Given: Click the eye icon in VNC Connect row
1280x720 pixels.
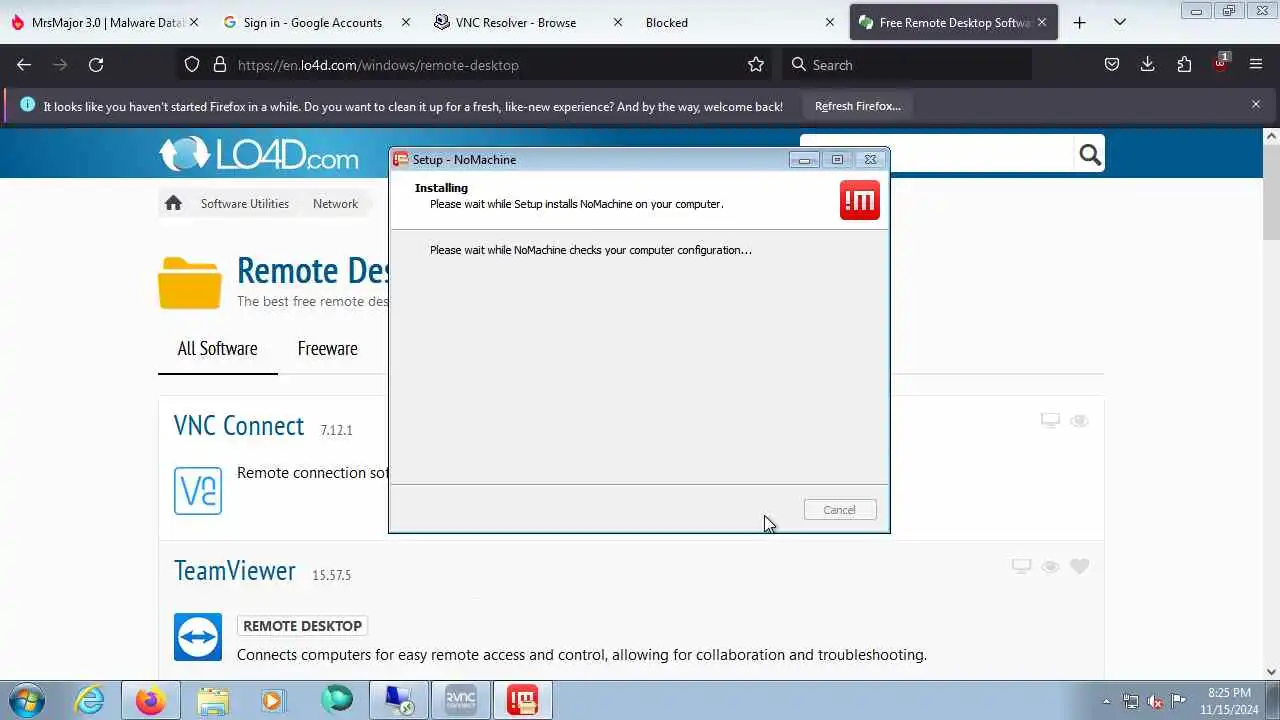Looking at the screenshot, I should coord(1079,421).
